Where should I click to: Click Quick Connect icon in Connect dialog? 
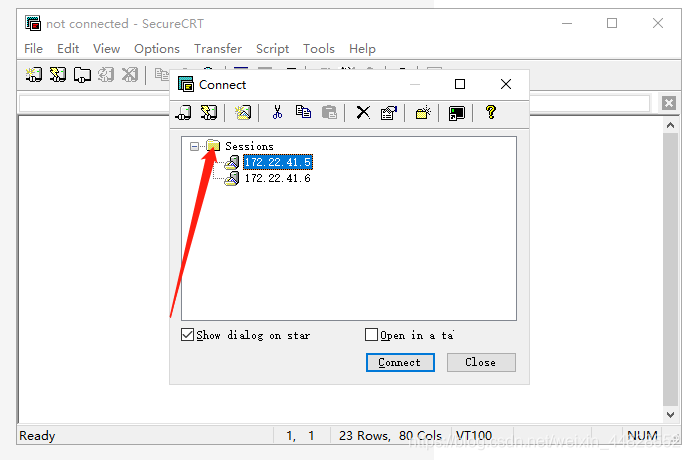(x=209, y=113)
